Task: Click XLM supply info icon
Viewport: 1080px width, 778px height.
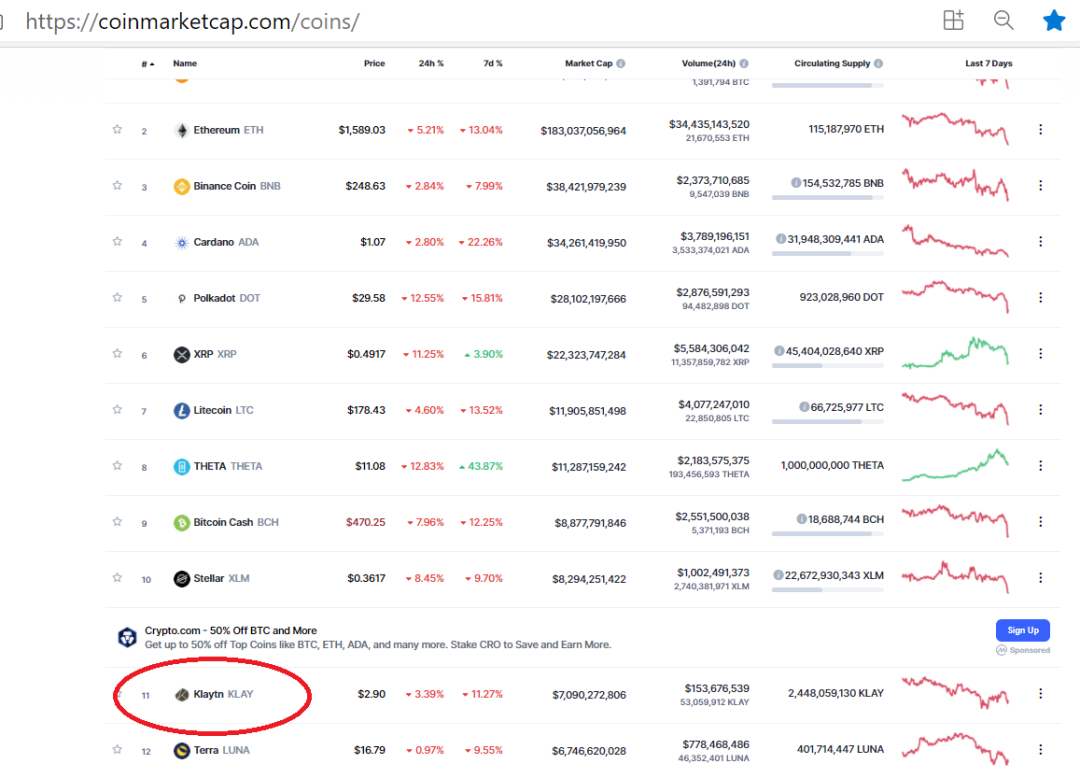Action: (x=778, y=575)
